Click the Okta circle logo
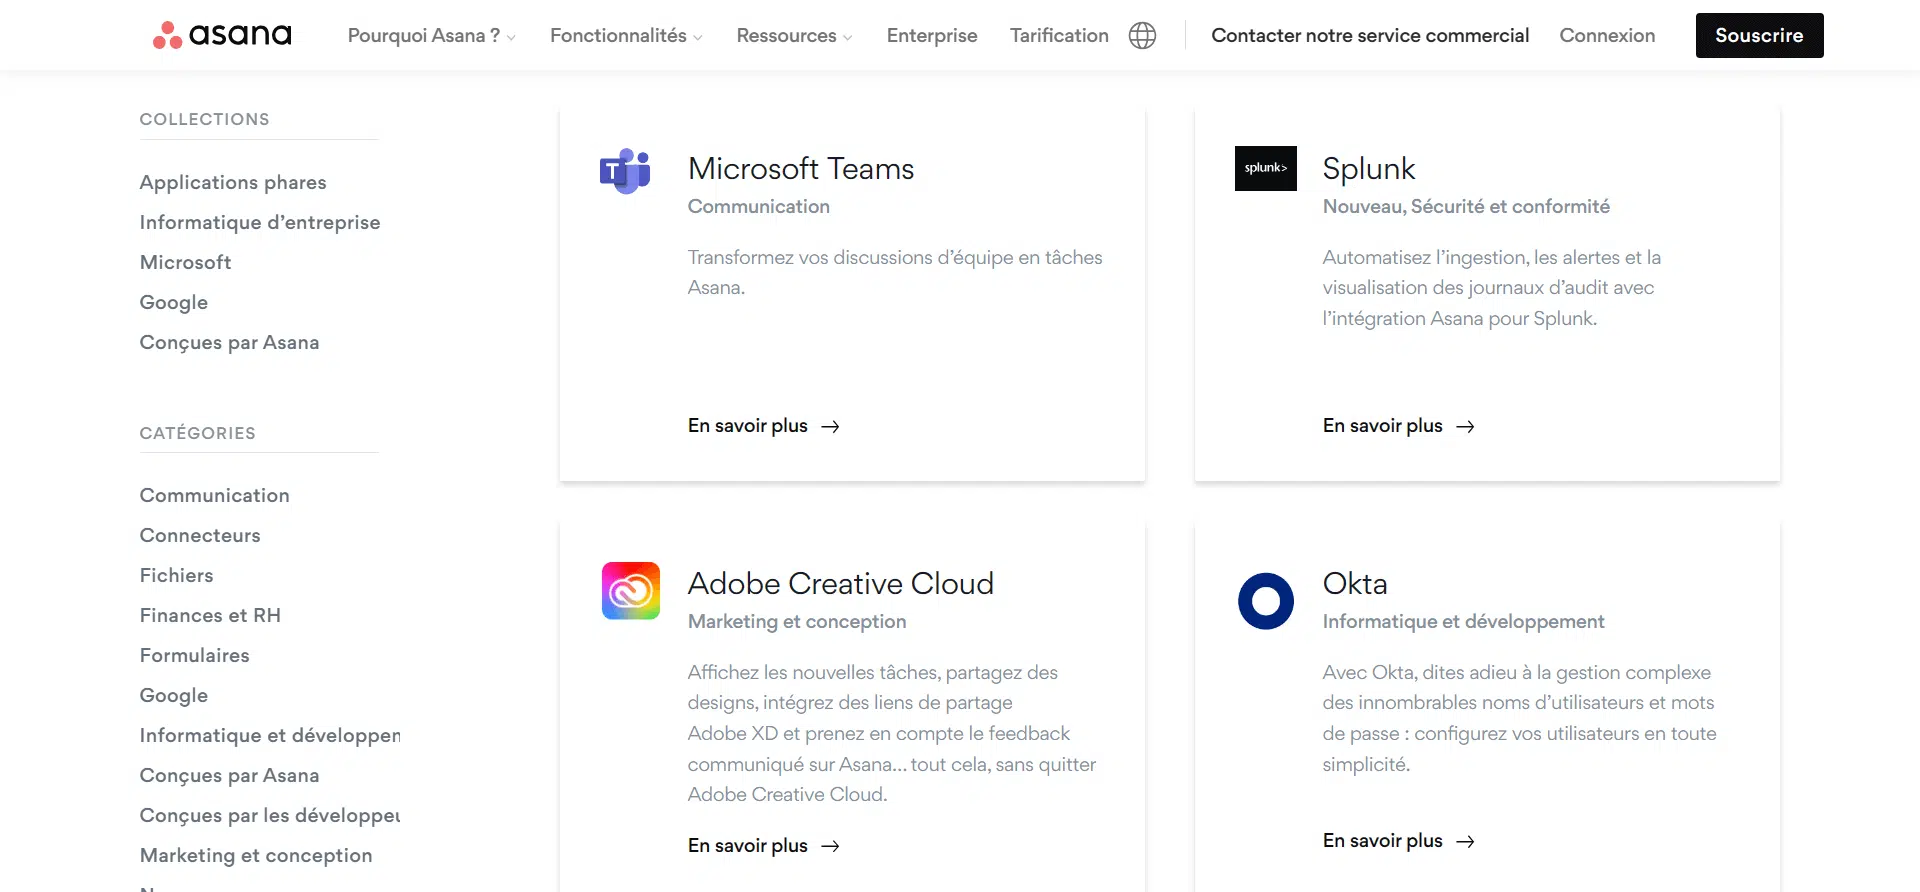Viewport: 1920px width, 892px height. click(1265, 601)
